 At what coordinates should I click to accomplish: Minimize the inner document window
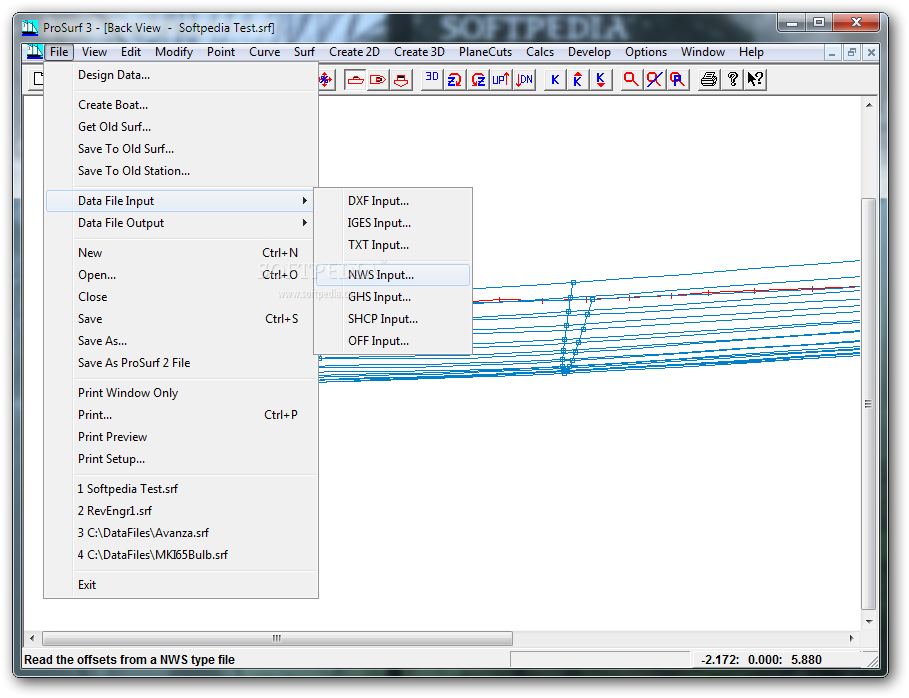tap(832, 52)
